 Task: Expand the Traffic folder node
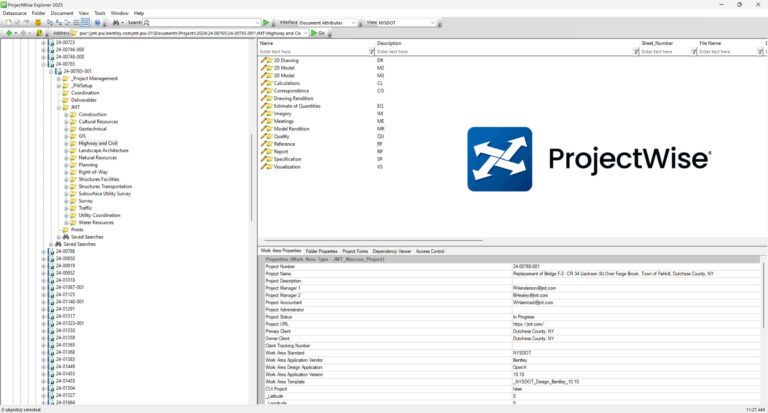point(66,208)
